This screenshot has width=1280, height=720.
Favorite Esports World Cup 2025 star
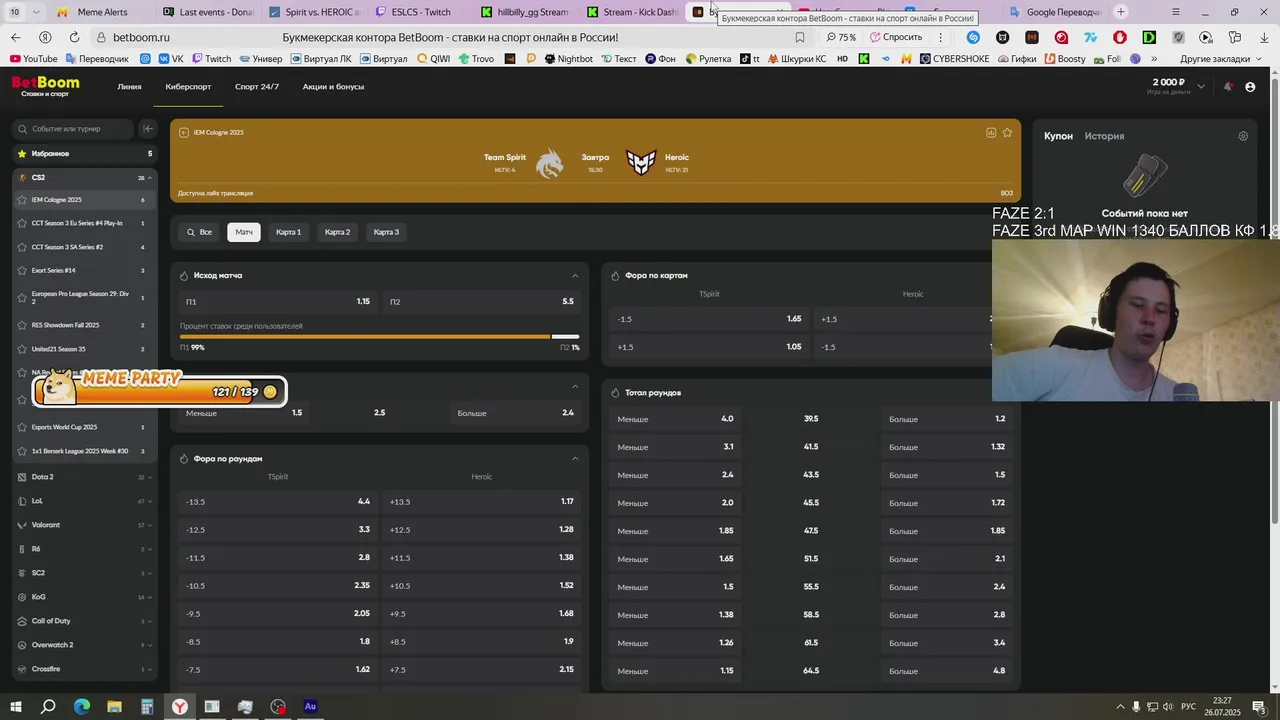point(22,427)
